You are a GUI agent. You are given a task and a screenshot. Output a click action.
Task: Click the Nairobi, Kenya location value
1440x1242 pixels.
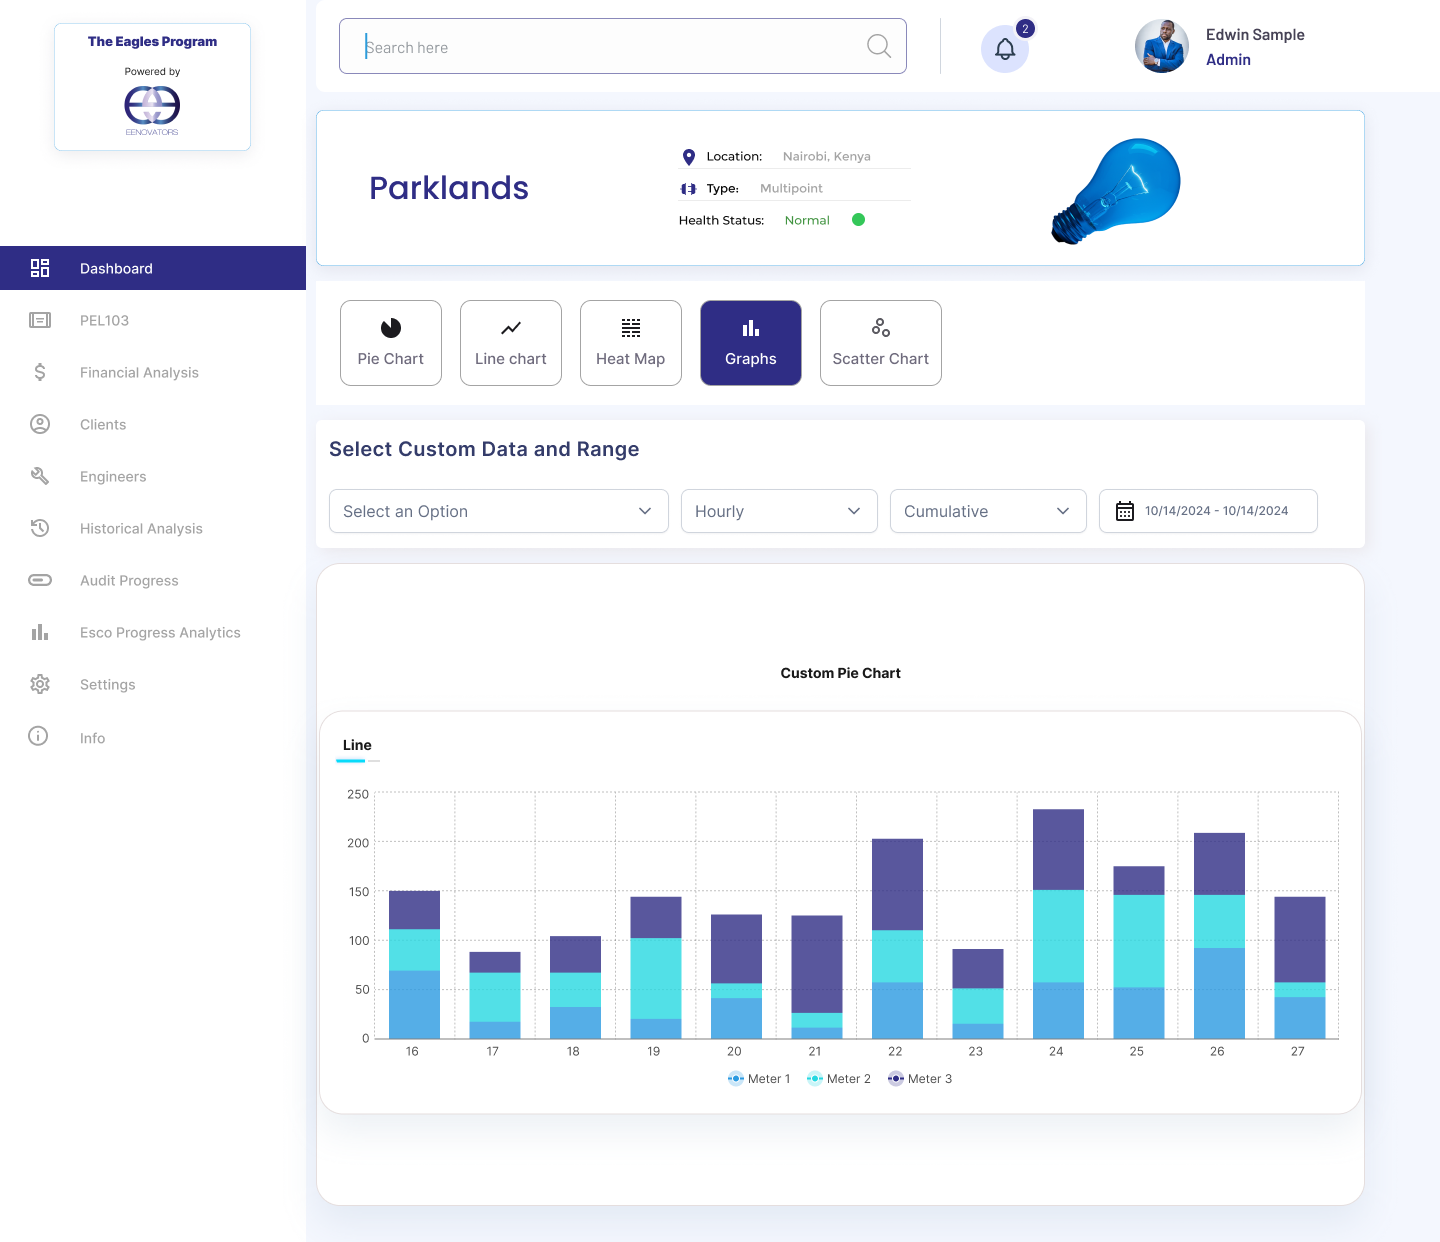[x=827, y=156]
